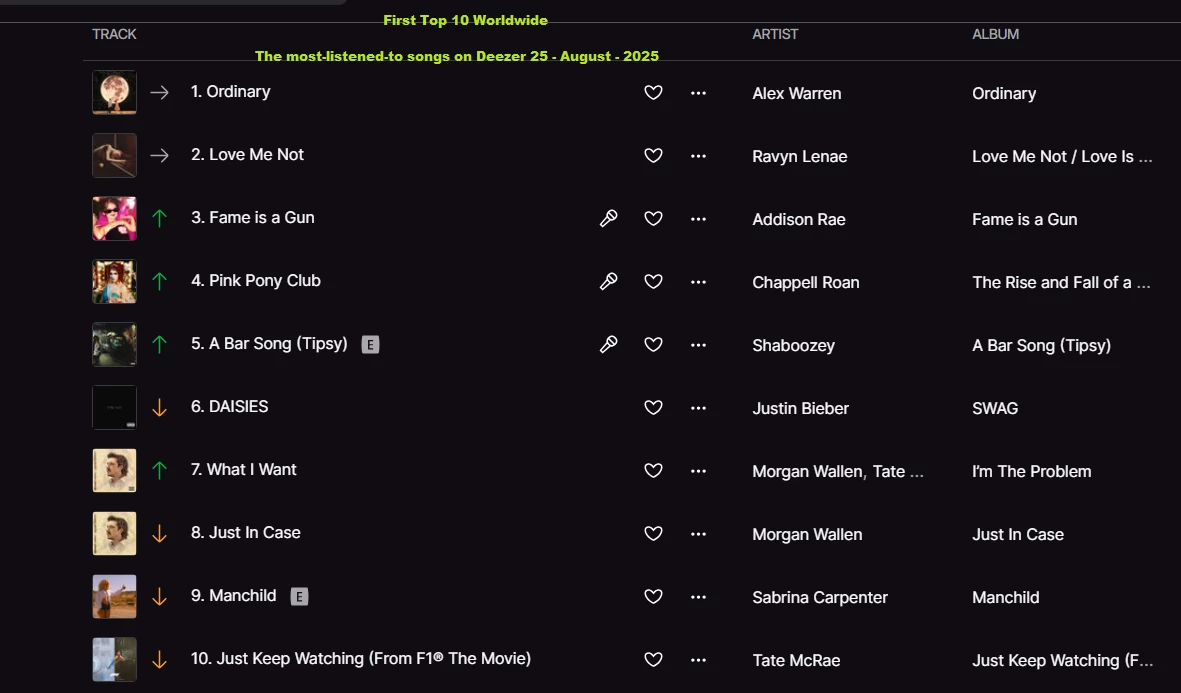
Task: Open more options for Love Me Not
Action: coord(698,156)
